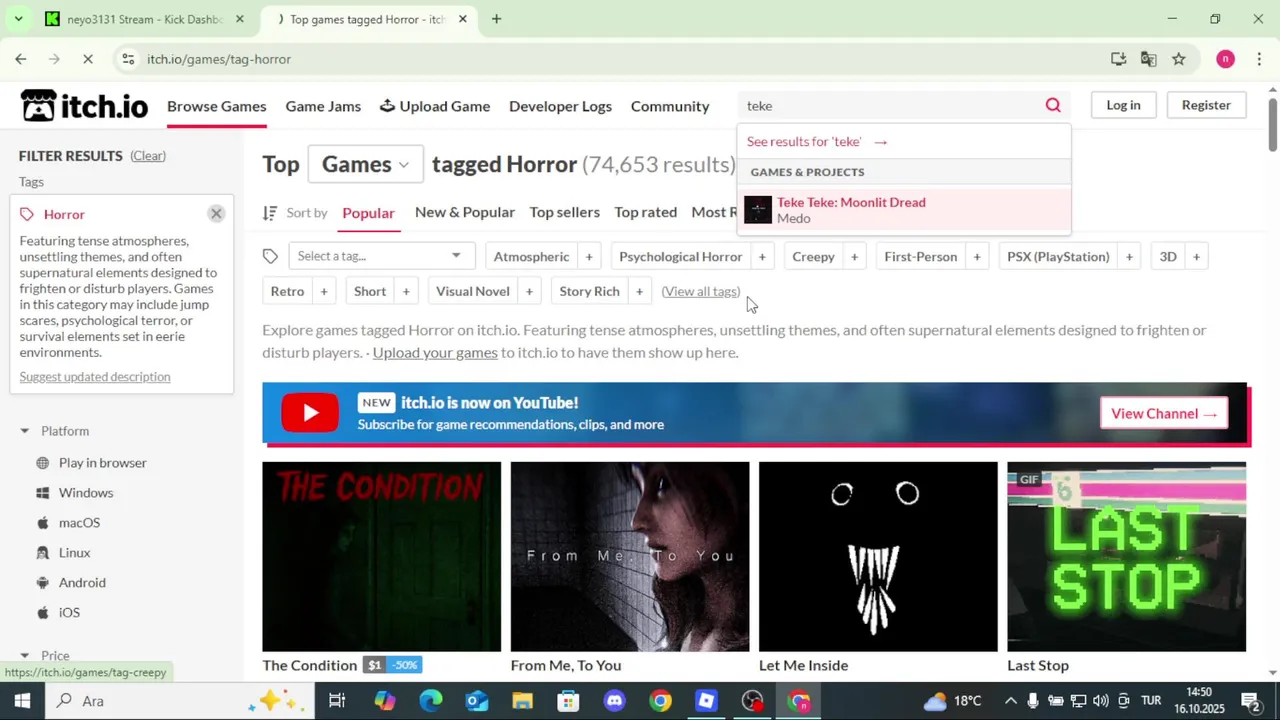Open the translate page icon
The height and width of the screenshot is (720, 1280).
pyautogui.click(x=1149, y=59)
